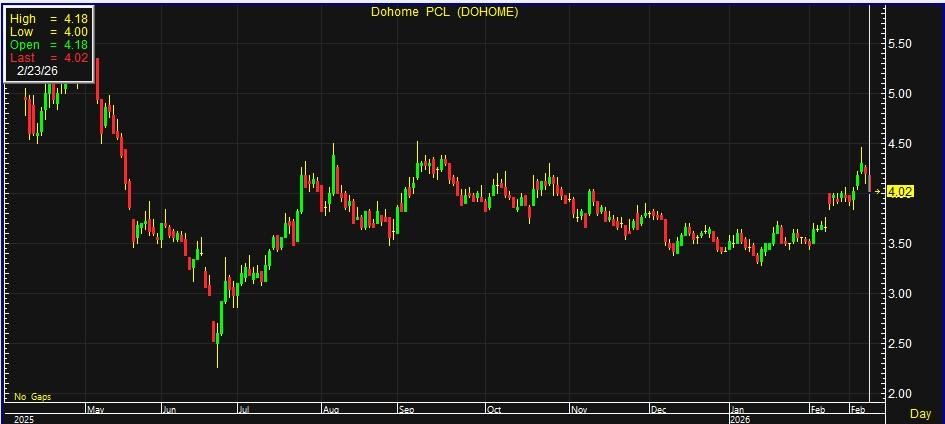This screenshot has width=945, height=424.
Task: Click the Jul month label on time axis
Action: point(244,409)
